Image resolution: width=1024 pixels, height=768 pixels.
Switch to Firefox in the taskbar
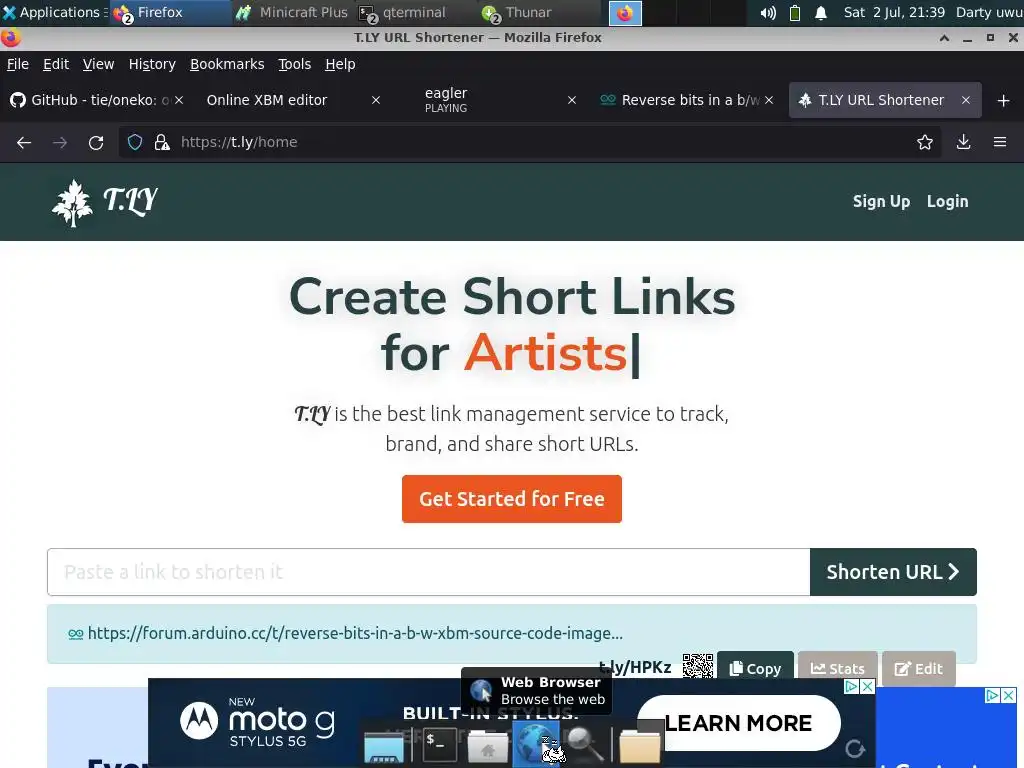click(170, 12)
